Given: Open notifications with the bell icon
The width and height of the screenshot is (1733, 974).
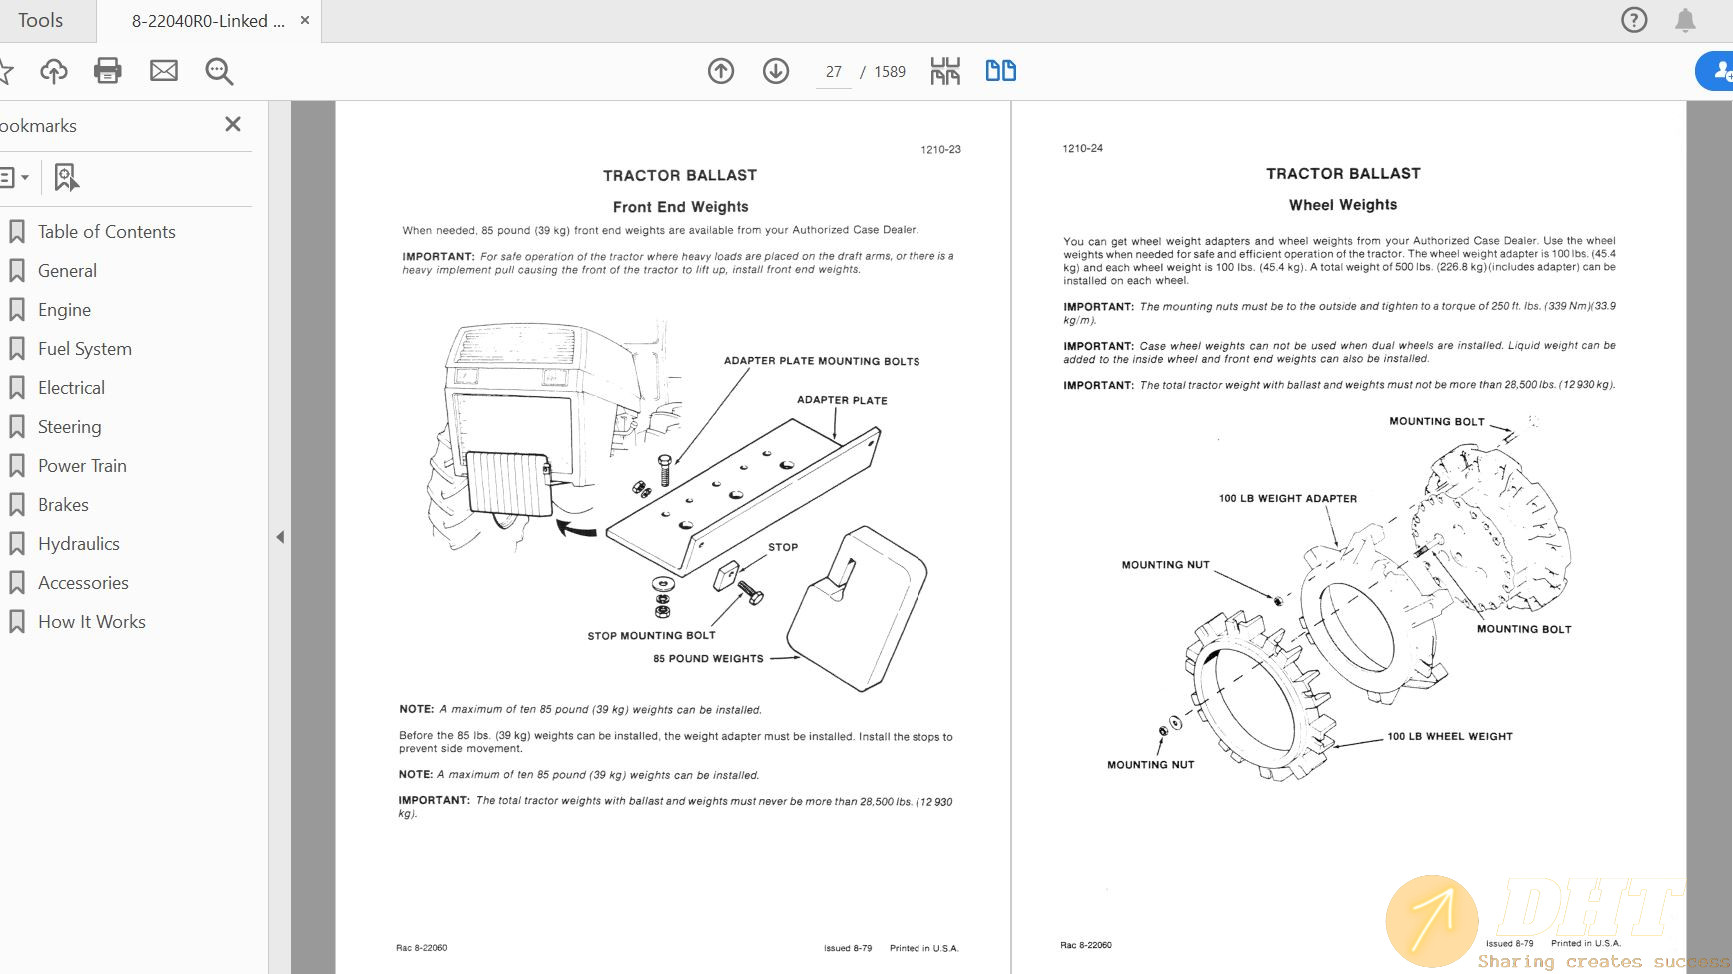Looking at the screenshot, I should [x=1683, y=20].
